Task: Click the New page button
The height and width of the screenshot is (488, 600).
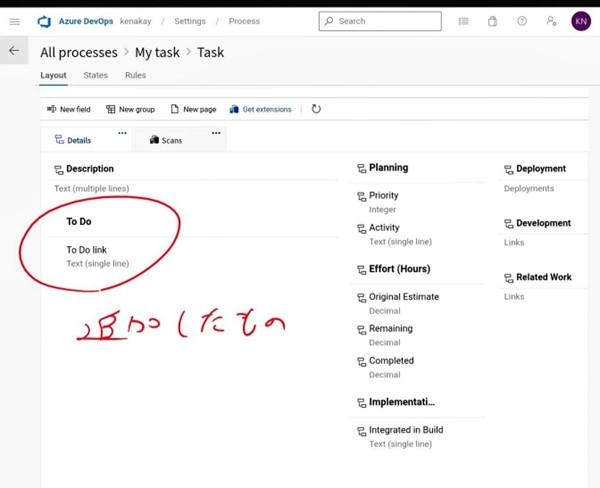Action: pos(193,109)
